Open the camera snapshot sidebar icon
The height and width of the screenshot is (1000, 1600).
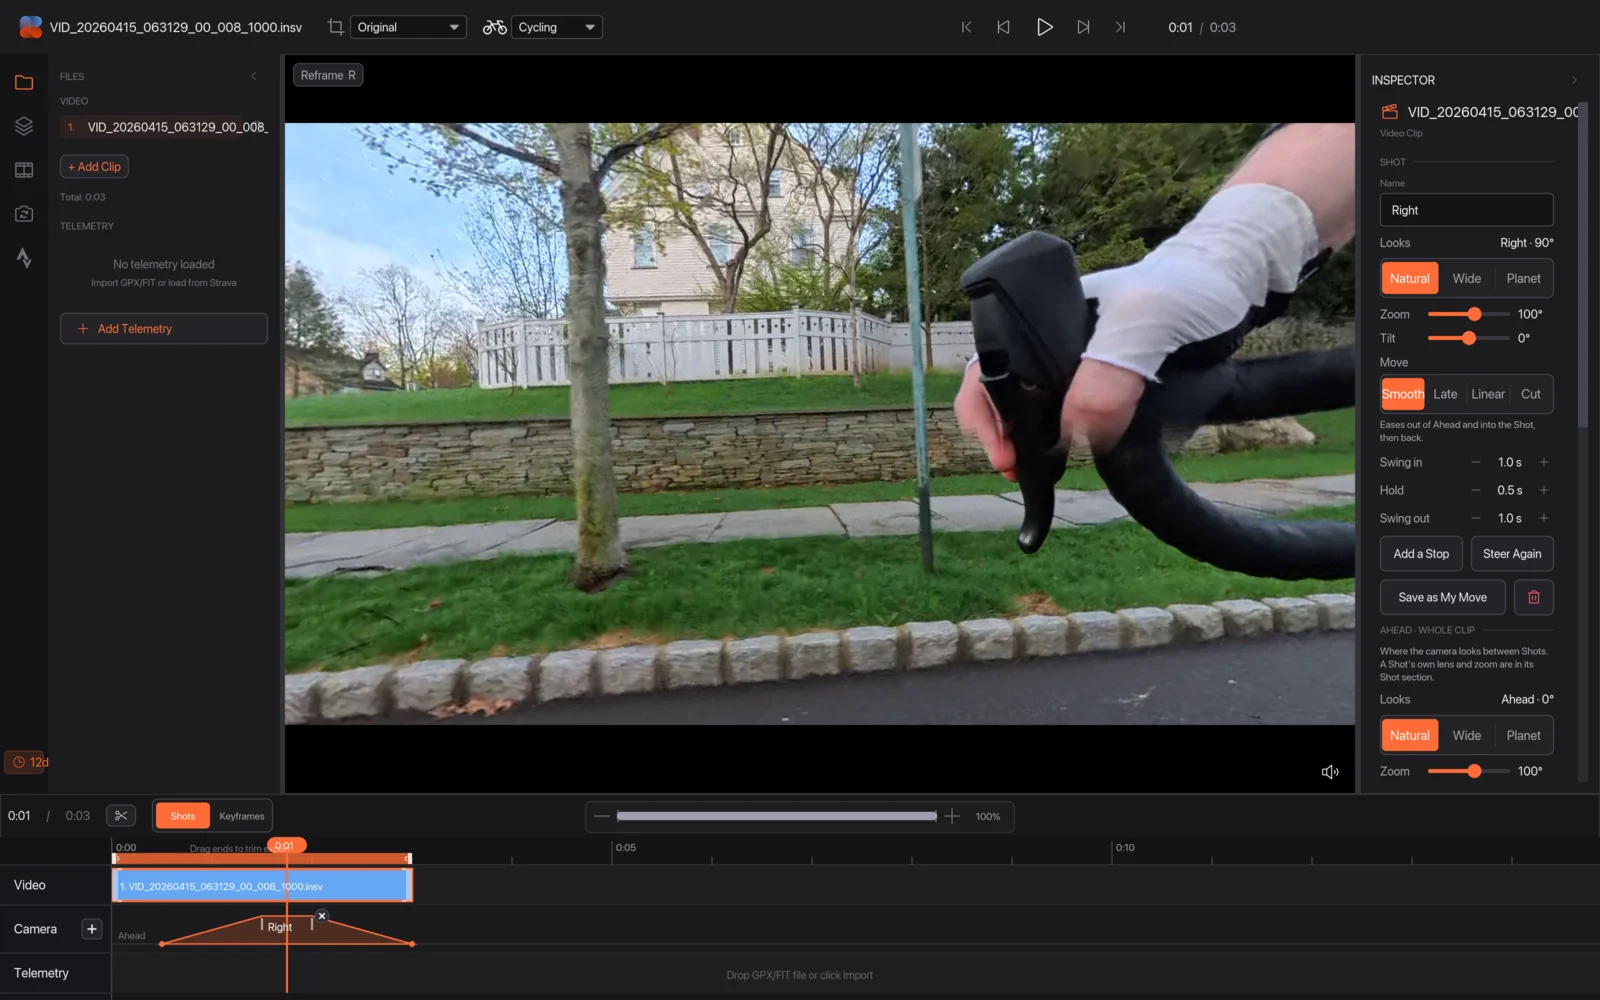(24, 214)
